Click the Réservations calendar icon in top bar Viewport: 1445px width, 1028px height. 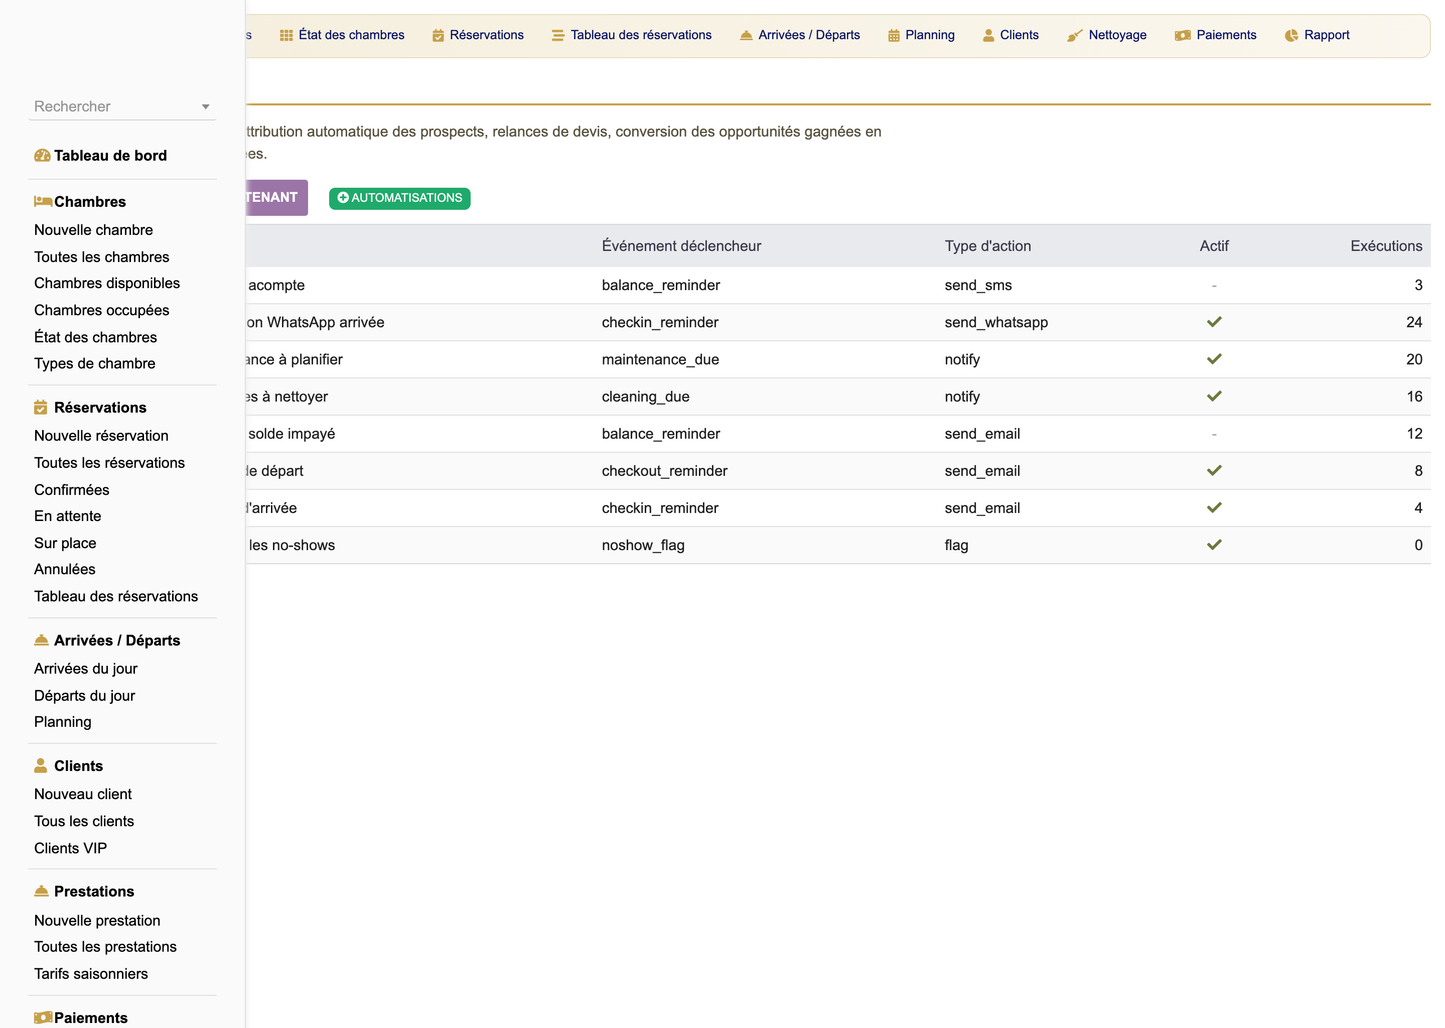[438, 35]
